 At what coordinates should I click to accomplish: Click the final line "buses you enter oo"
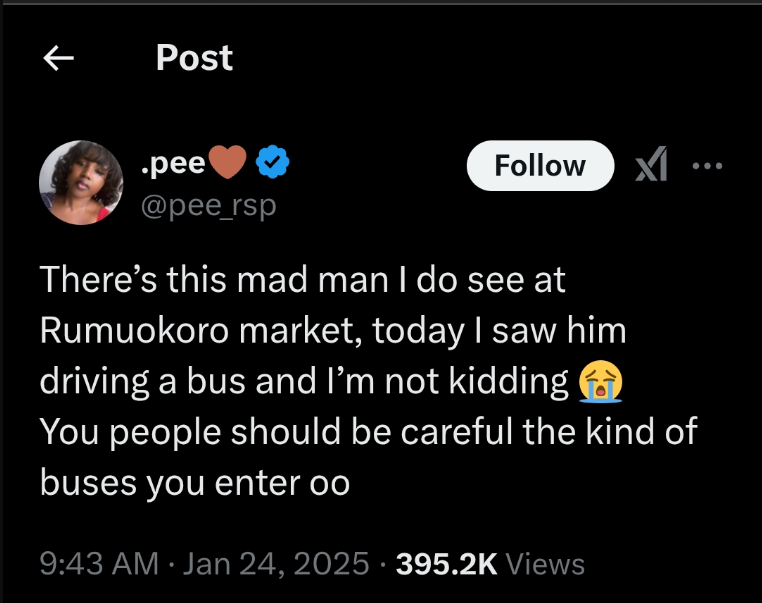[x=194, y=483]
